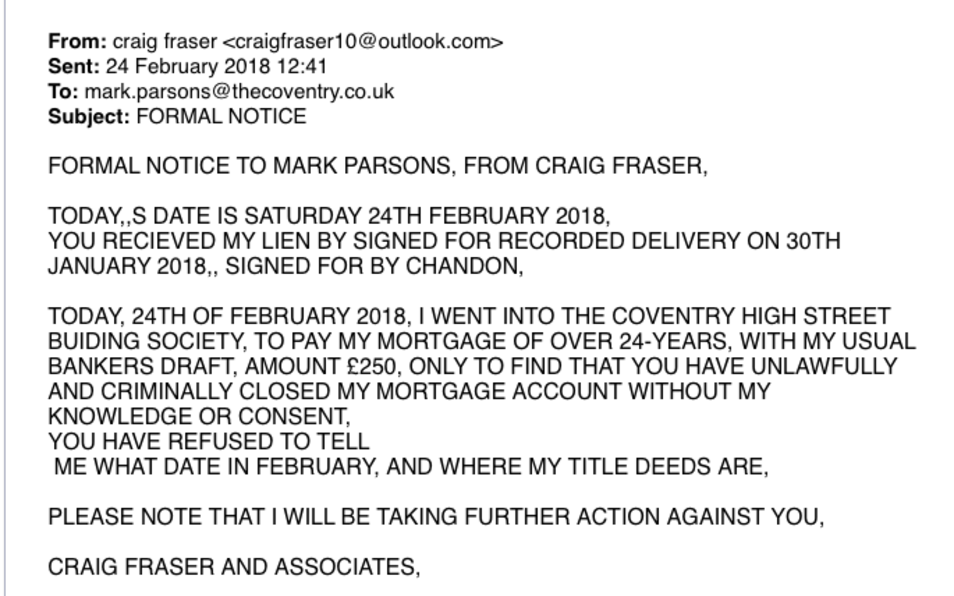
Task: Click the line starting "YOU RECIEVED MY LIEN"
Action: pos(444,241)
